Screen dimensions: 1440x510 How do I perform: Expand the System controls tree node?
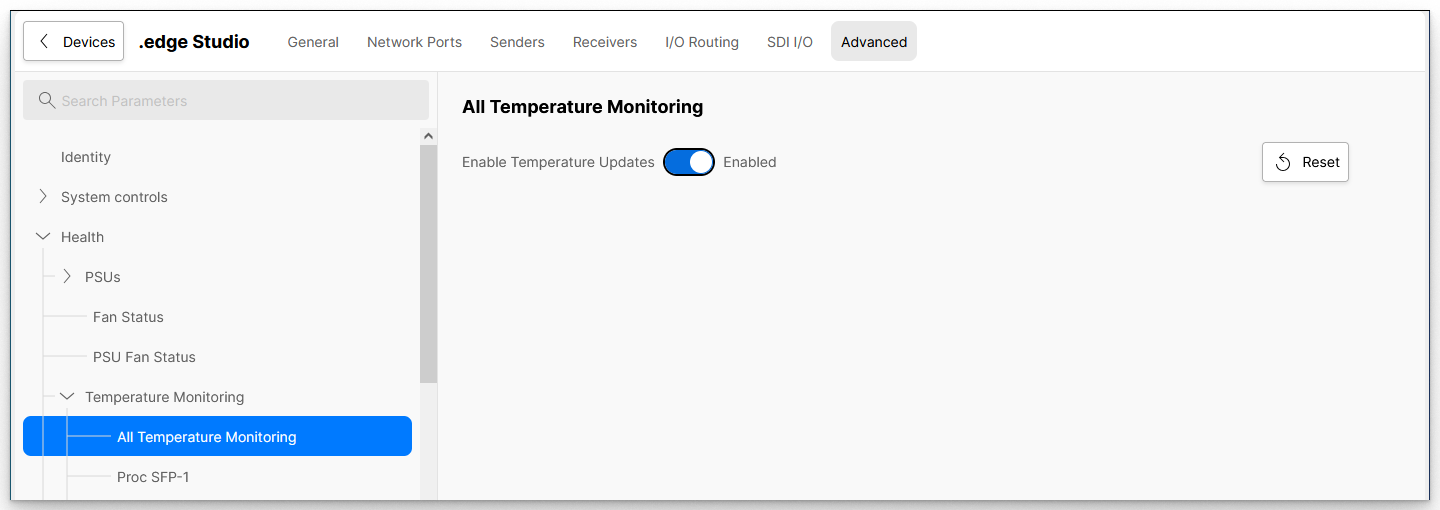pyautogui.click(x=43, y=197)
